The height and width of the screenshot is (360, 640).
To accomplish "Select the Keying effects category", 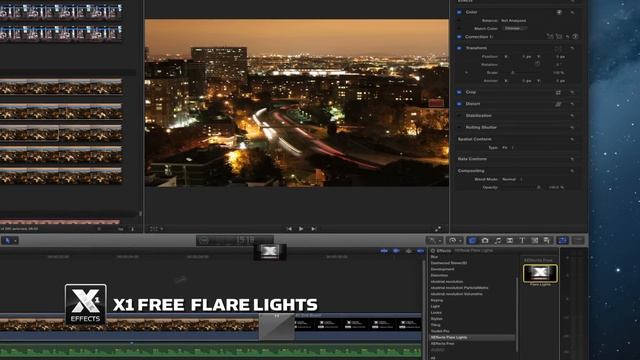I will pyautogui.click(x=437, y=300).
